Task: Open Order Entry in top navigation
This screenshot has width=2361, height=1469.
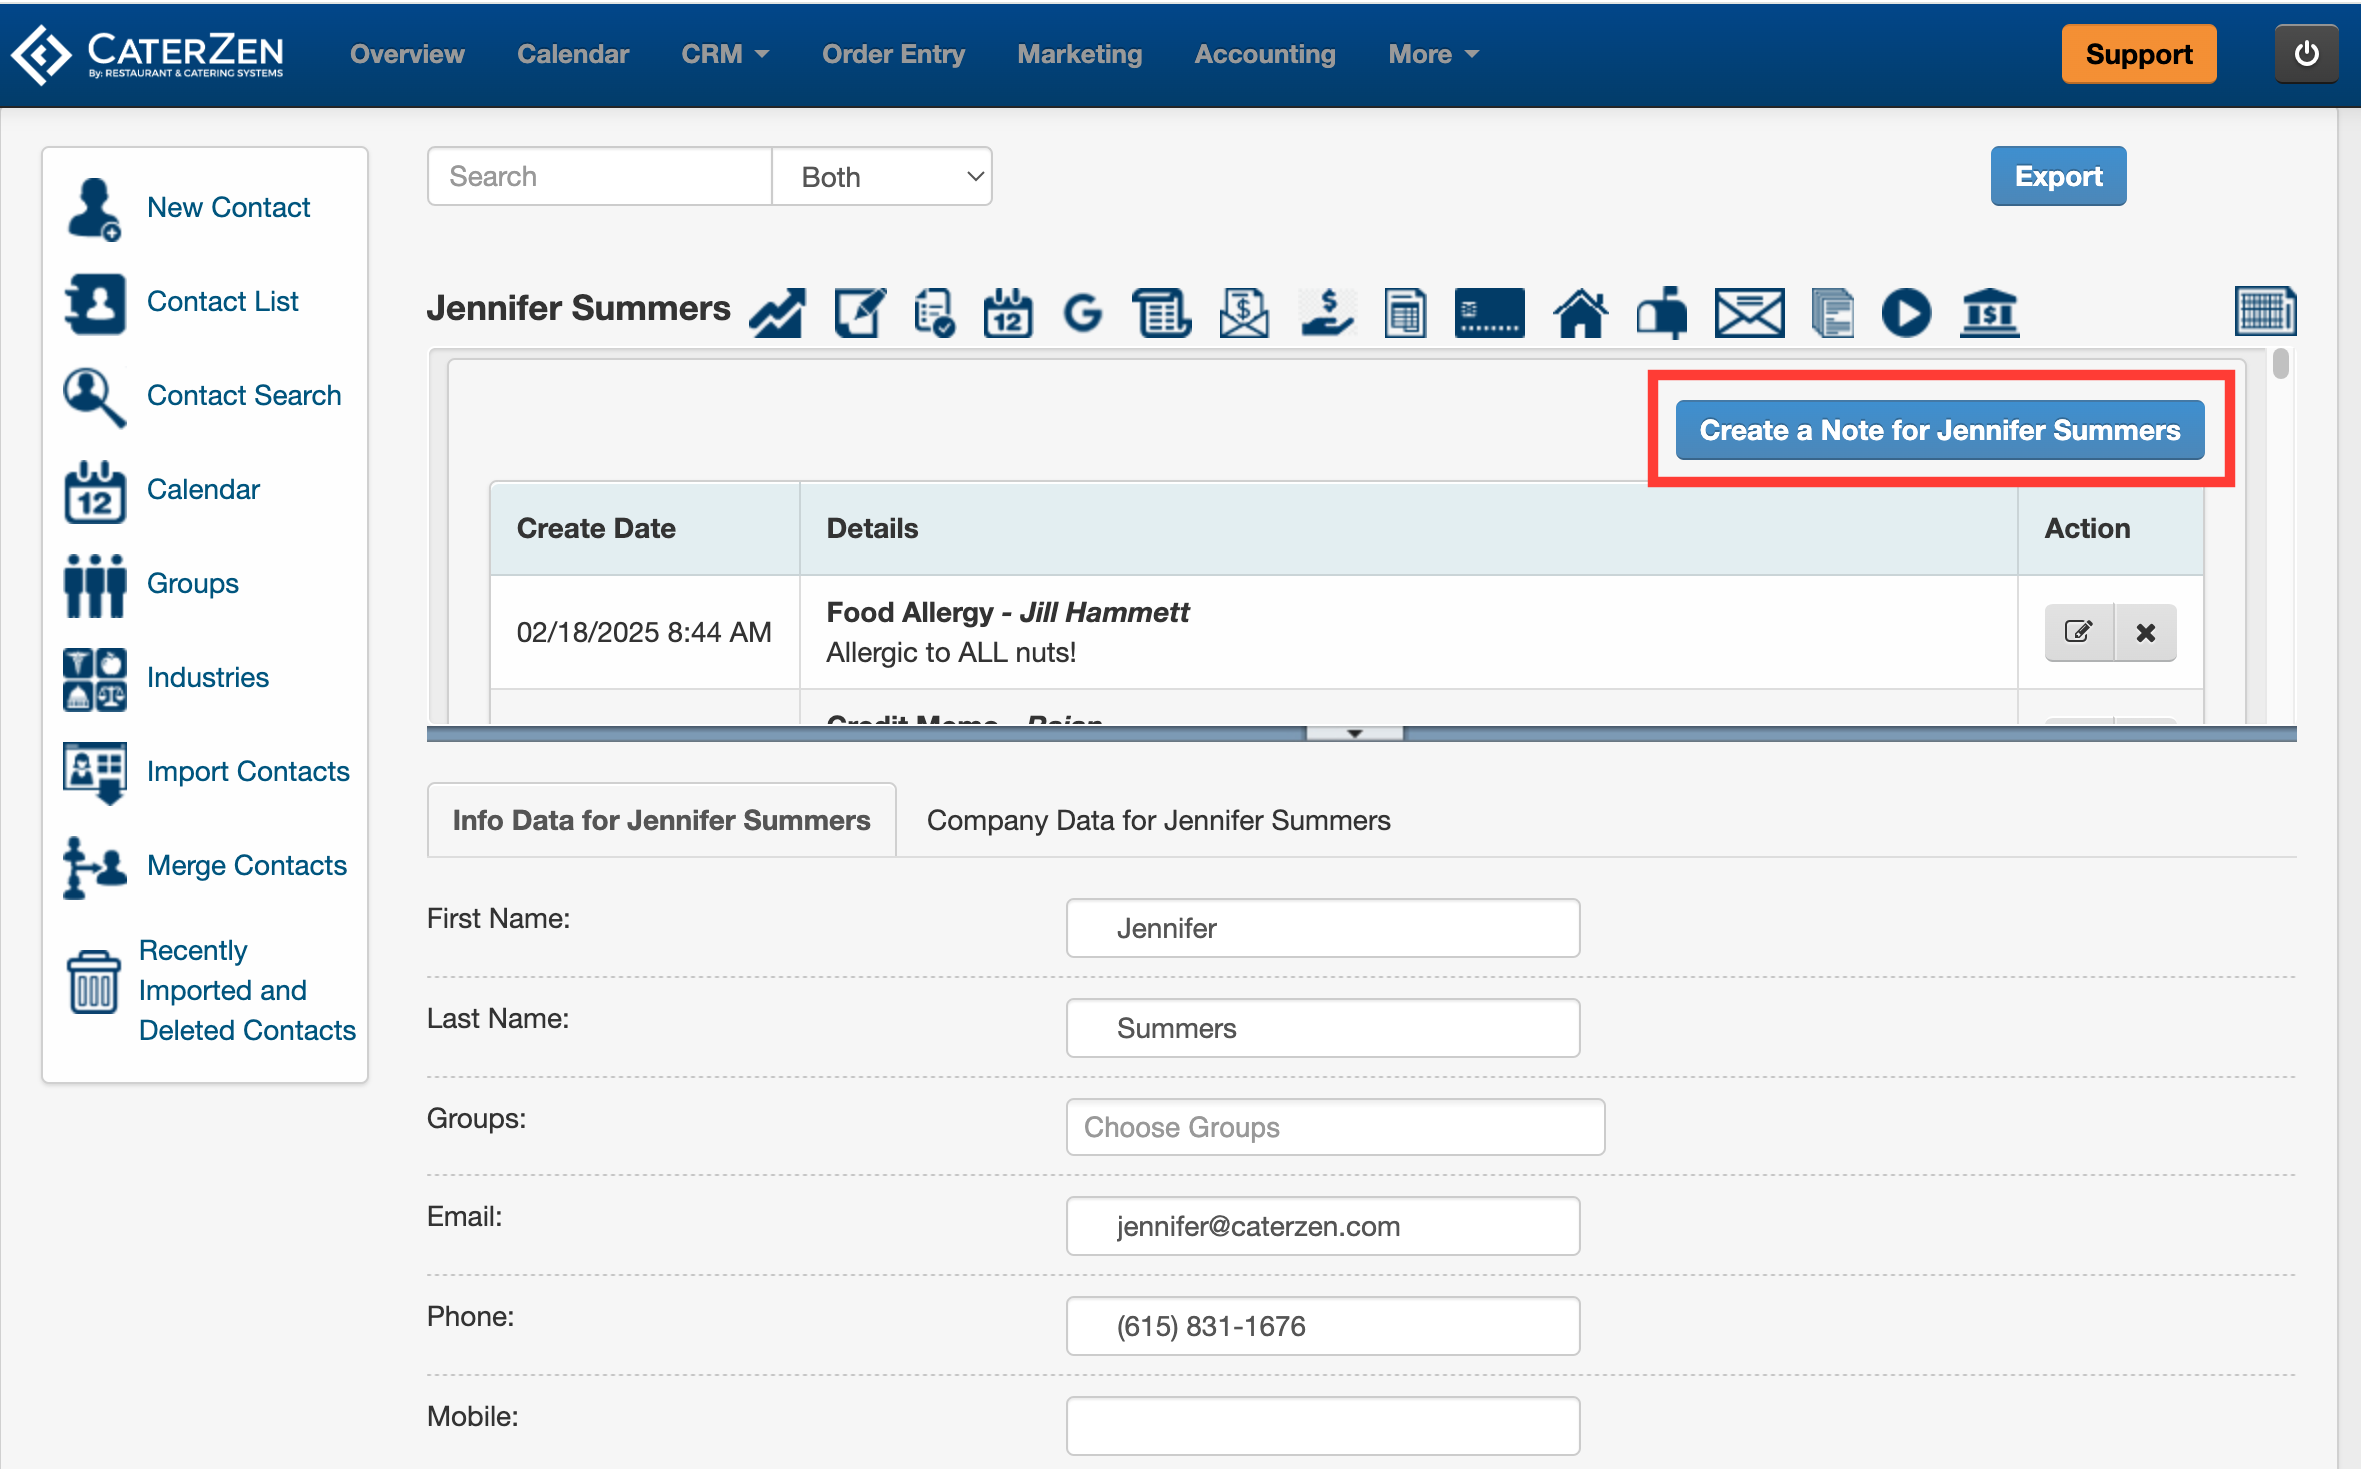Action: pos(893,54)
